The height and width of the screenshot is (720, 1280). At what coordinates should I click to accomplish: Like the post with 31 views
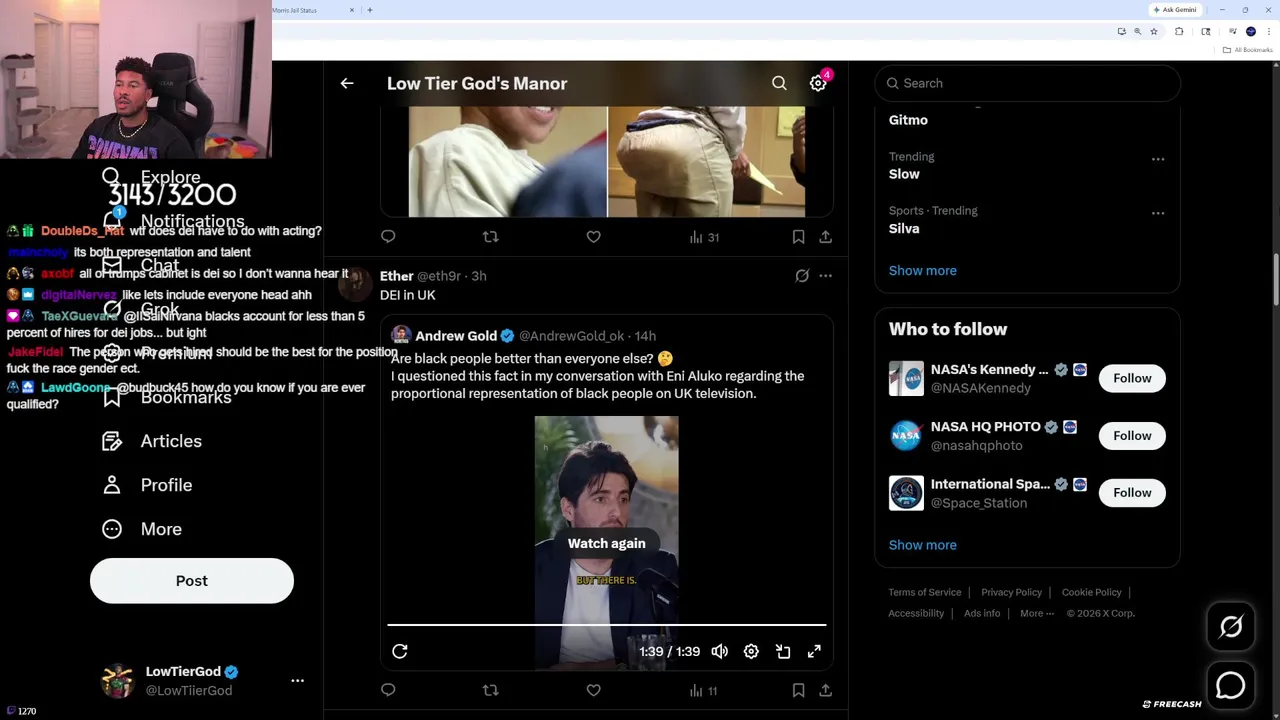(x=593, y=237)
